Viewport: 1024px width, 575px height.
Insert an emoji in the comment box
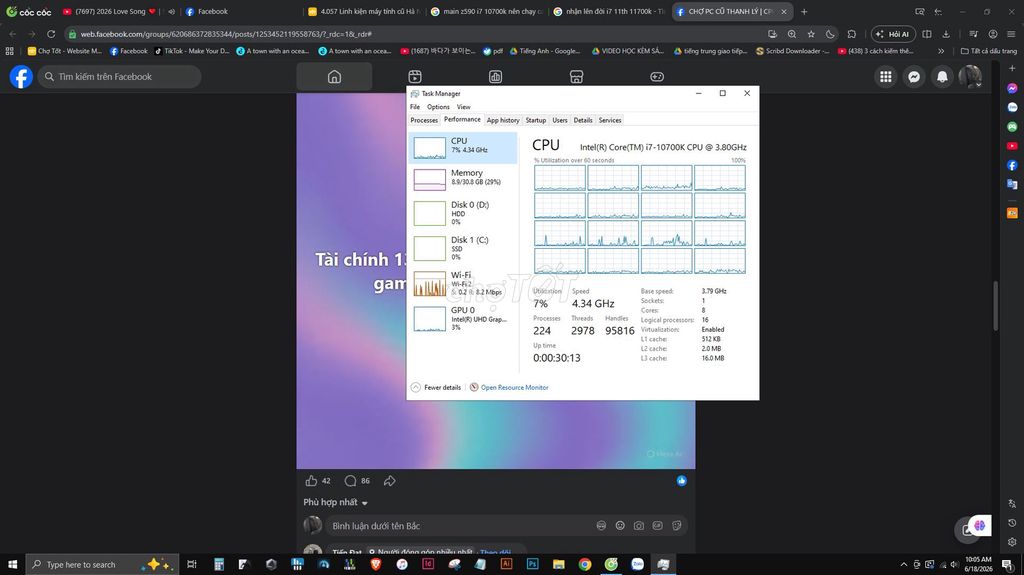(620, 525)
